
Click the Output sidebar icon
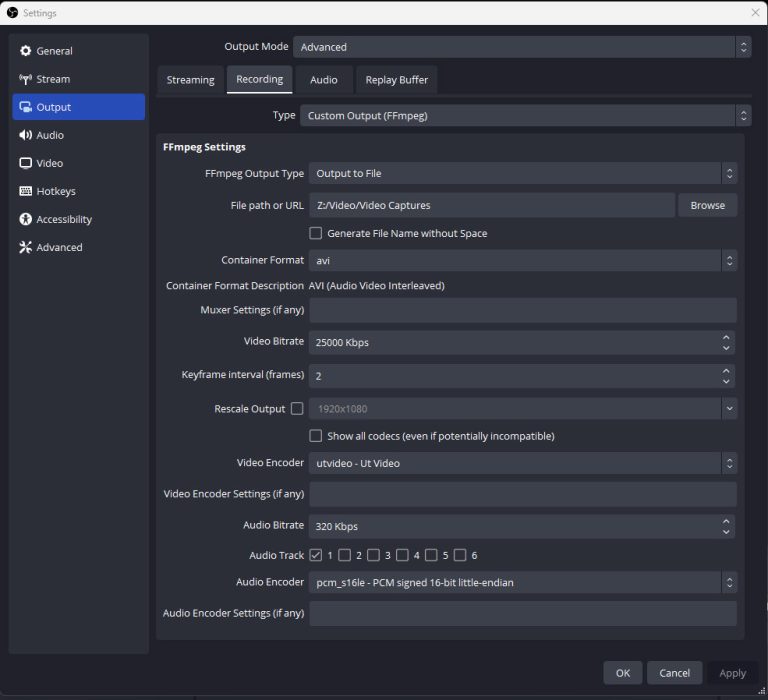tap(26, 107)
